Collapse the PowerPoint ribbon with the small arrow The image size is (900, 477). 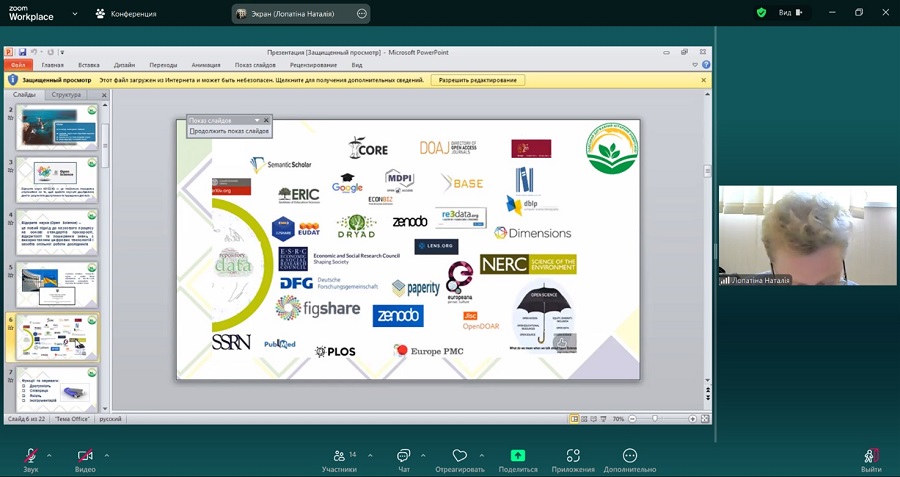pyautogui.click(x=695, y=65)
